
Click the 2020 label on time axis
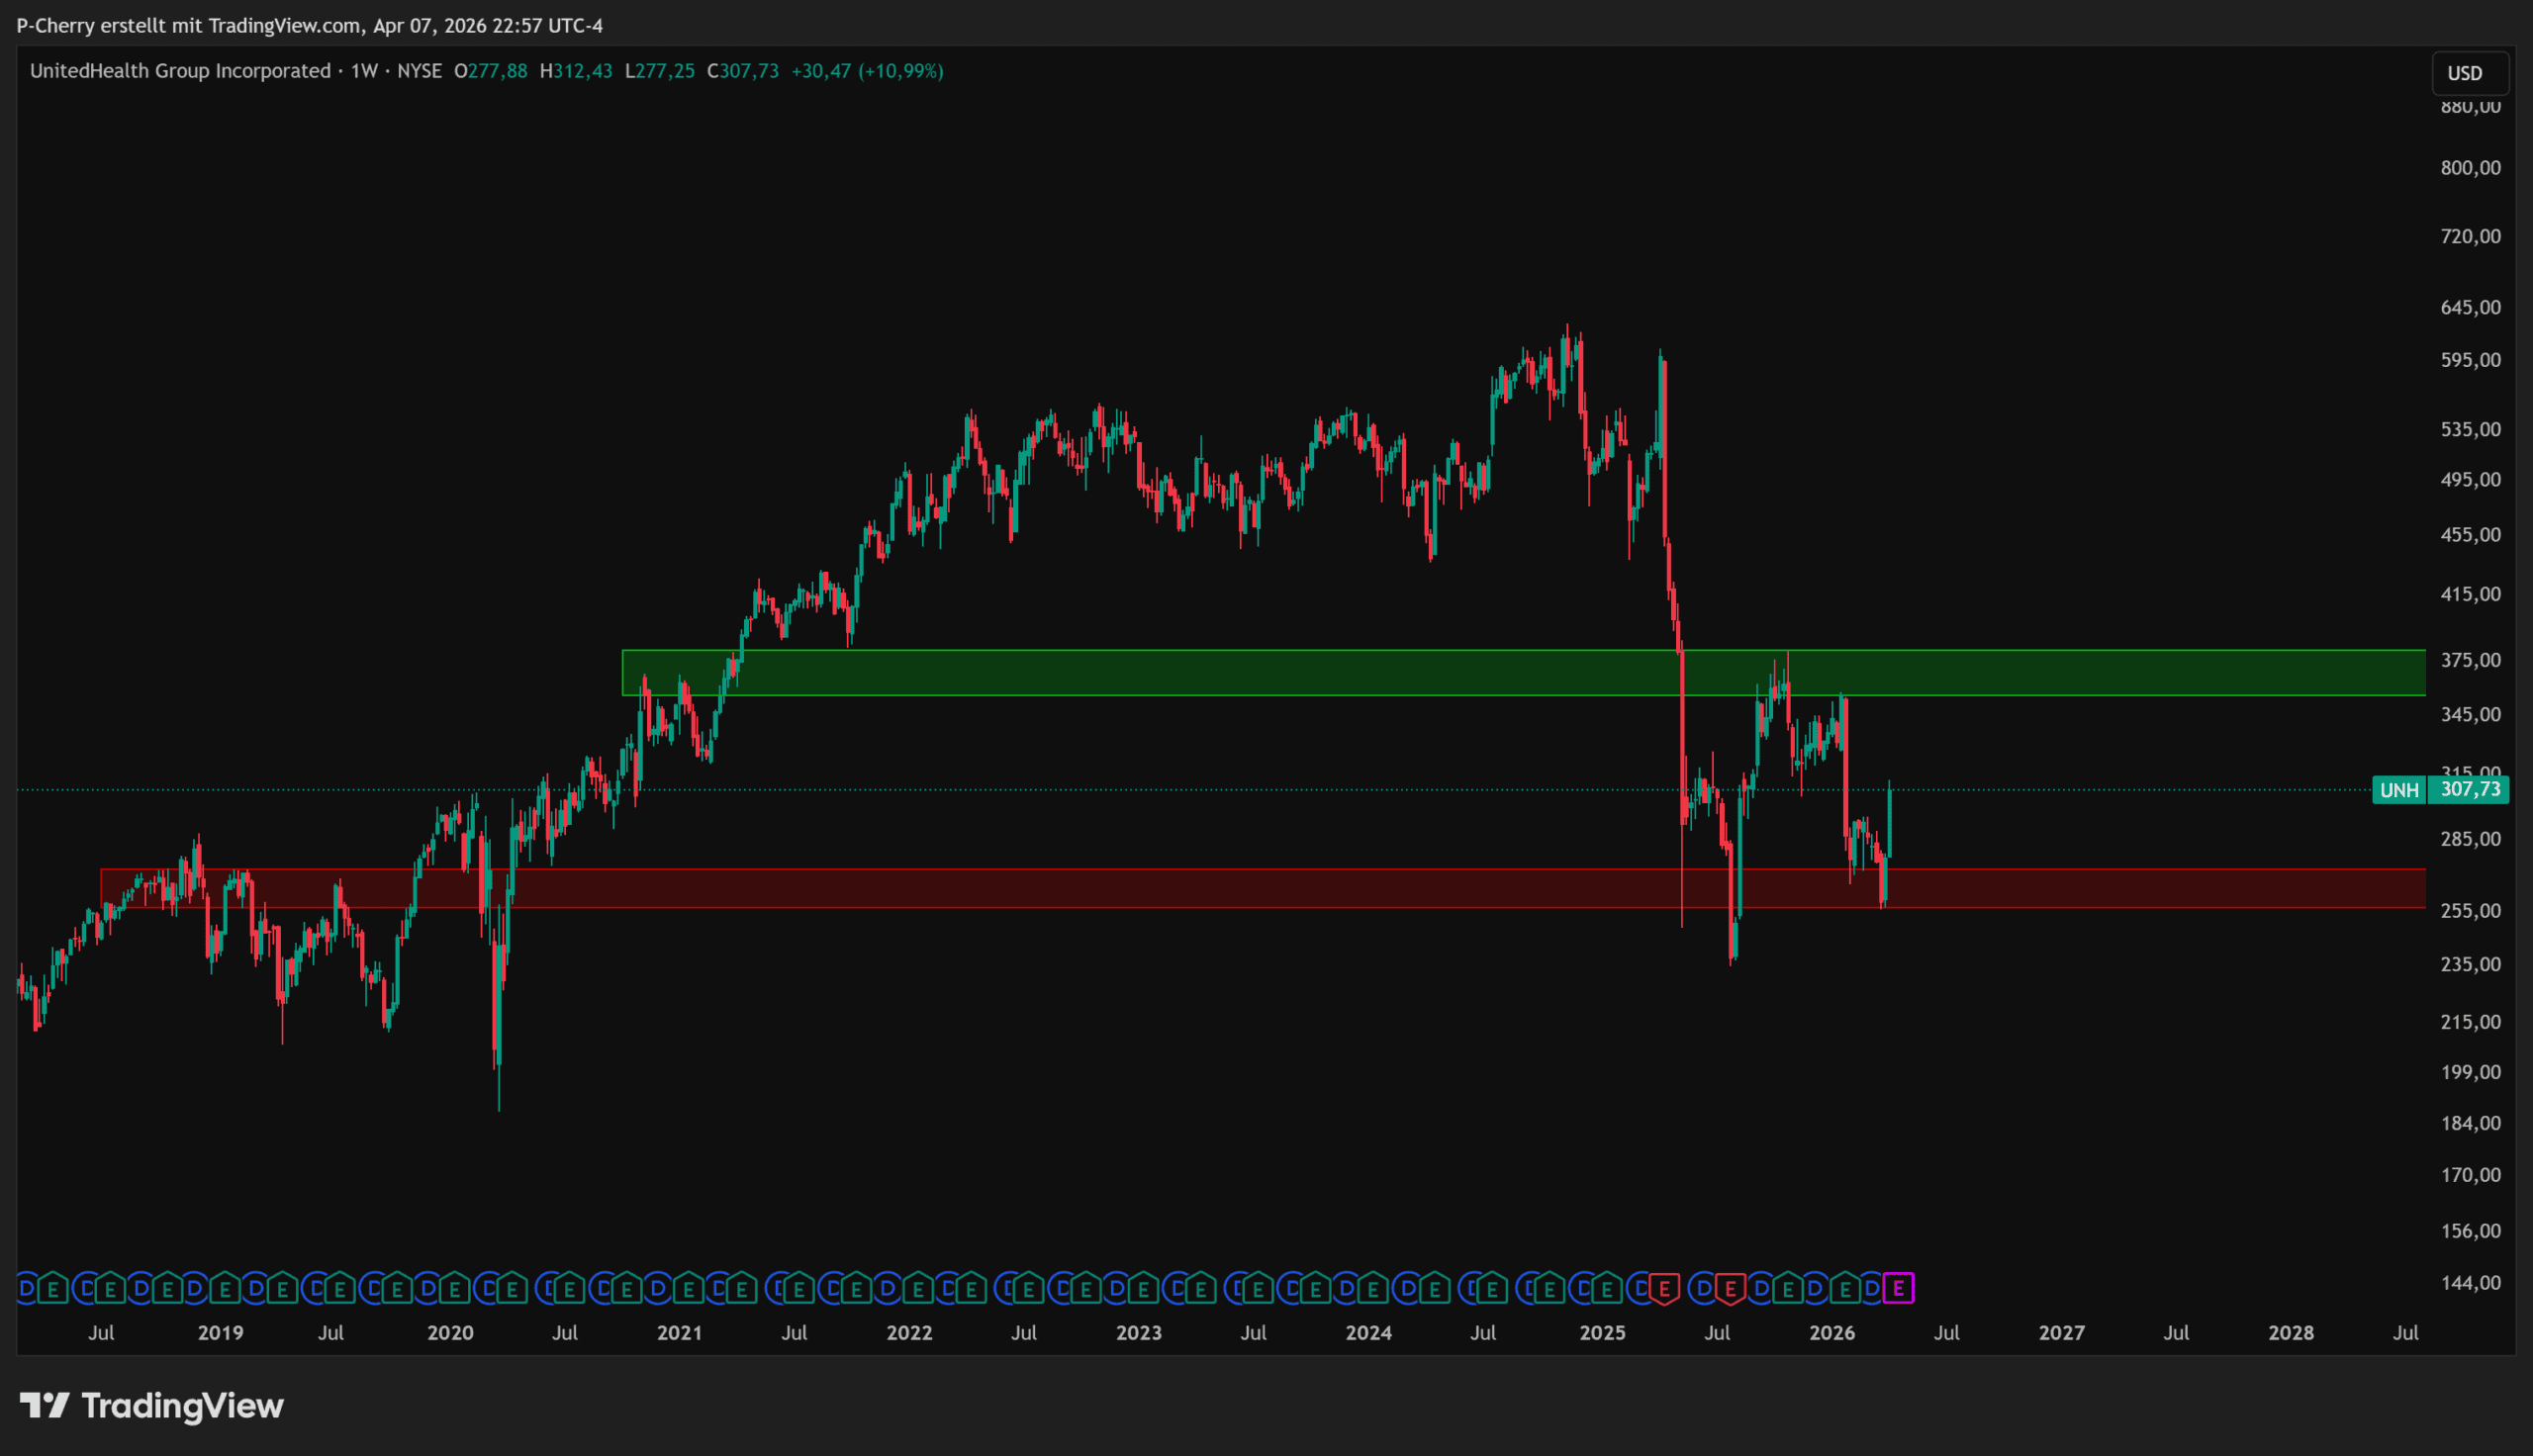[x=450, y=1333]
